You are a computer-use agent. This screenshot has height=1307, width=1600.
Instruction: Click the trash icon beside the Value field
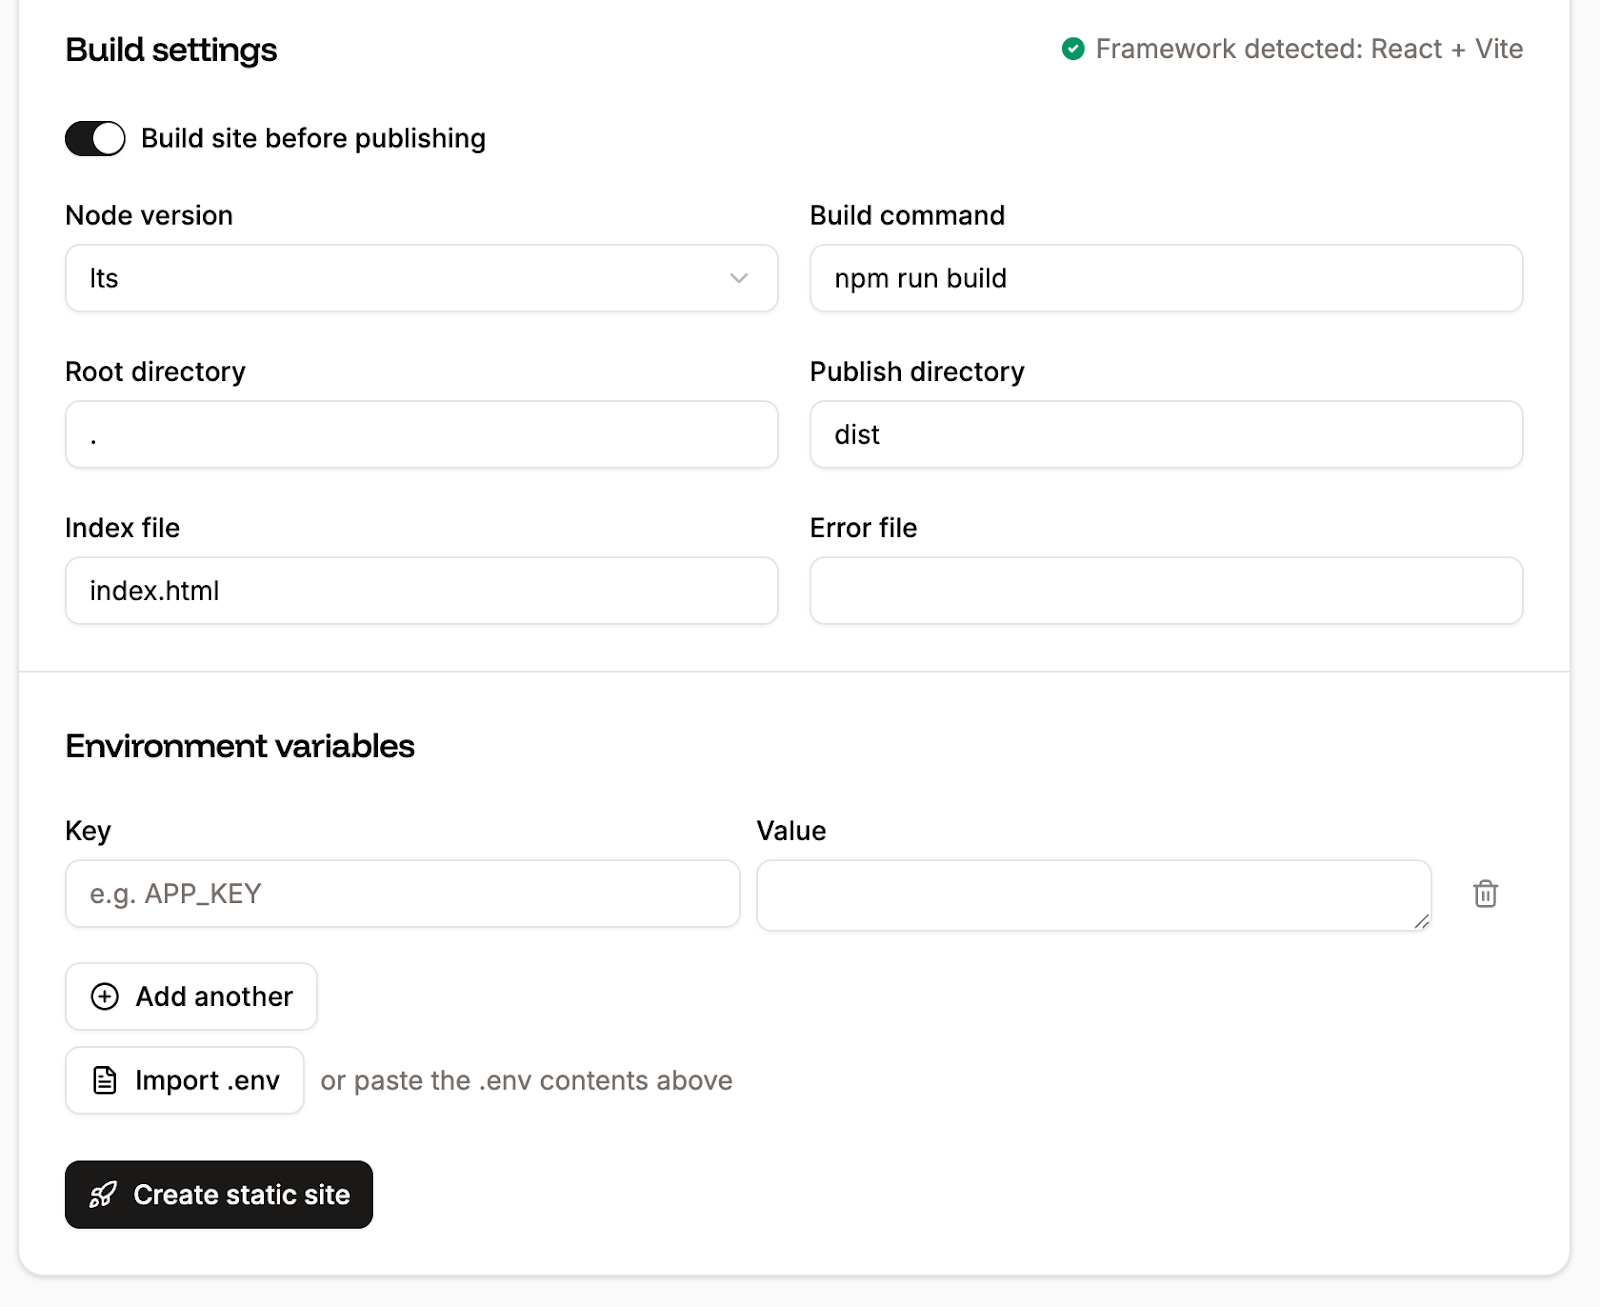[1486, 894]
